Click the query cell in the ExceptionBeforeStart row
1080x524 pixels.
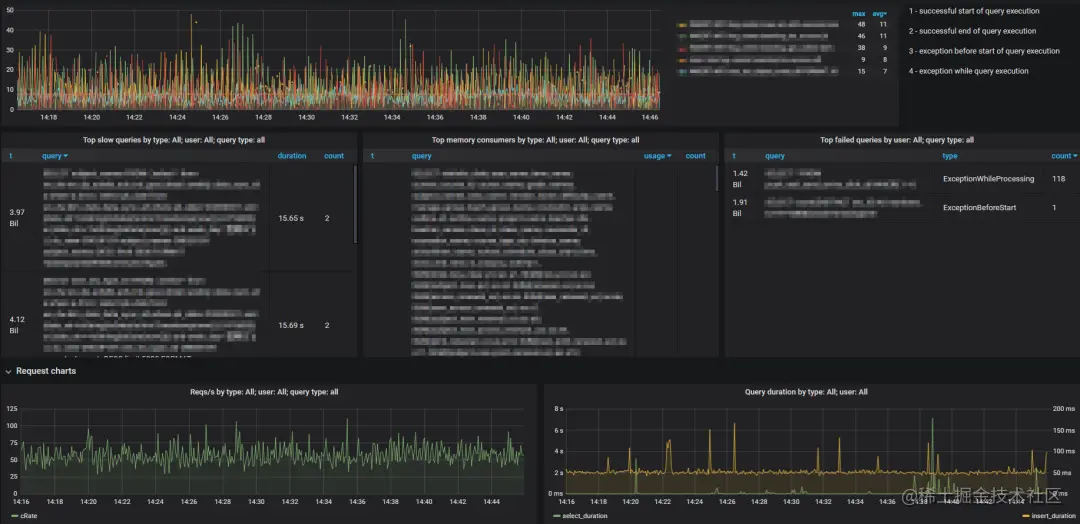842,207
